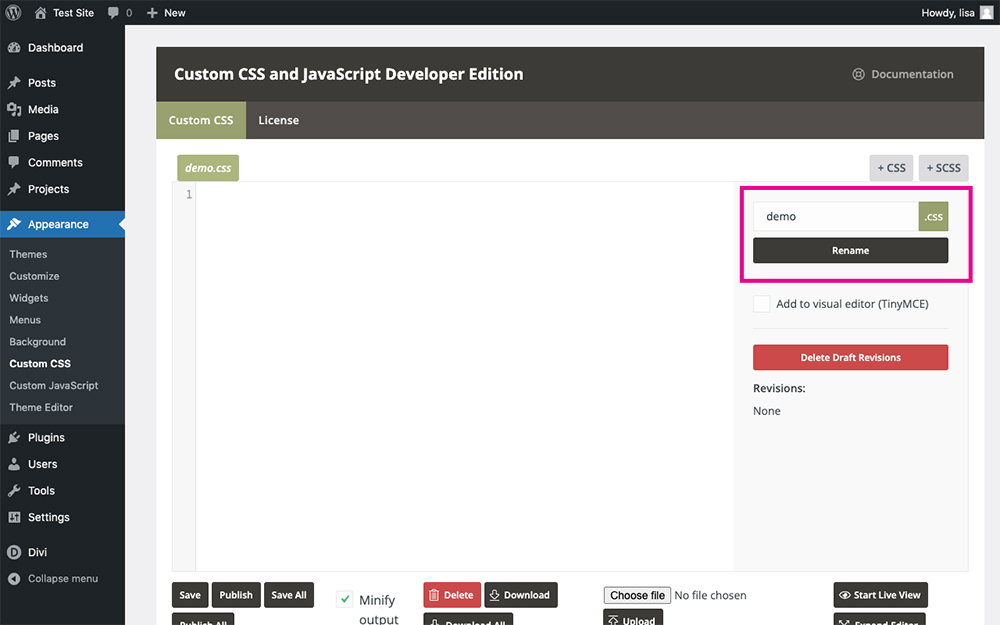
Task: Open the Media library
Action: [62, 110]
